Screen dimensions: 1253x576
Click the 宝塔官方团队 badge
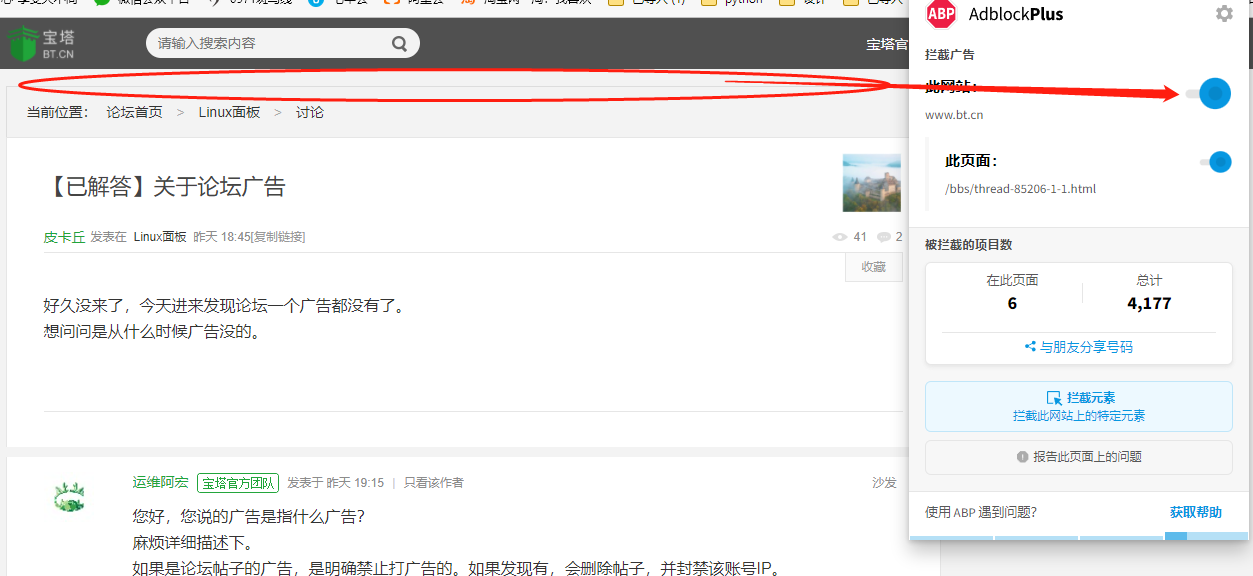tap(238, 483)
